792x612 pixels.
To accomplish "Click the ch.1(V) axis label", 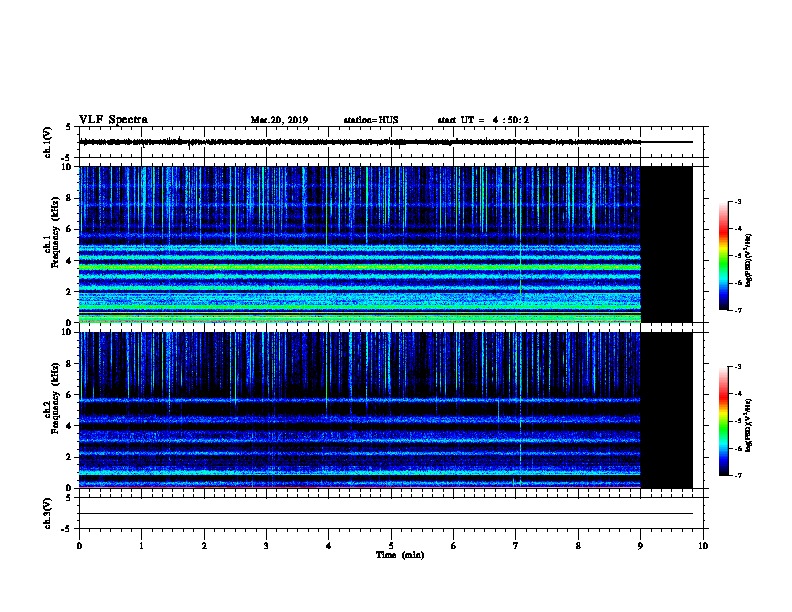I will (48, 142).
